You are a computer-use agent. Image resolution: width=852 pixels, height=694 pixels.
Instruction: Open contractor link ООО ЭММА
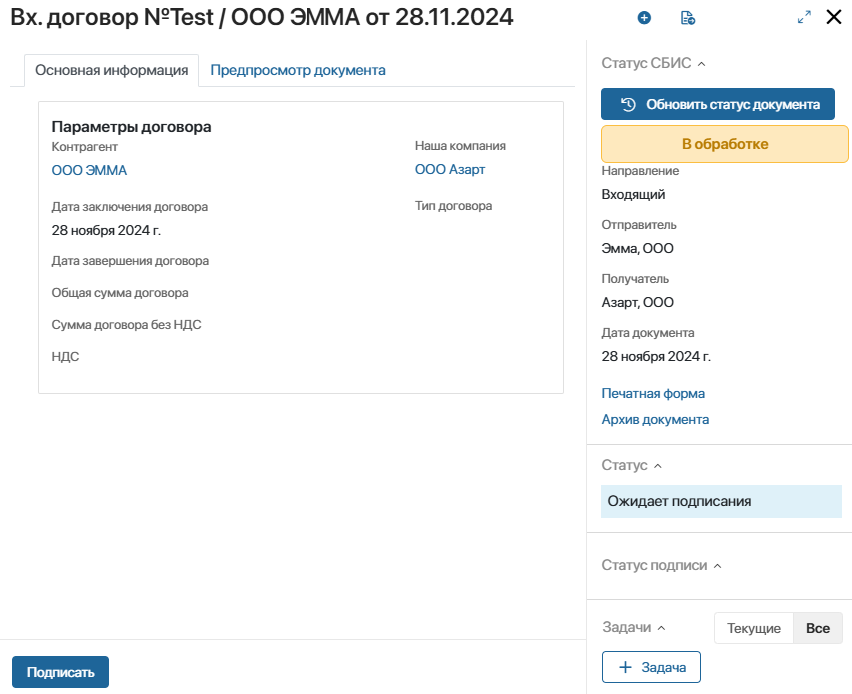[89, 170]
